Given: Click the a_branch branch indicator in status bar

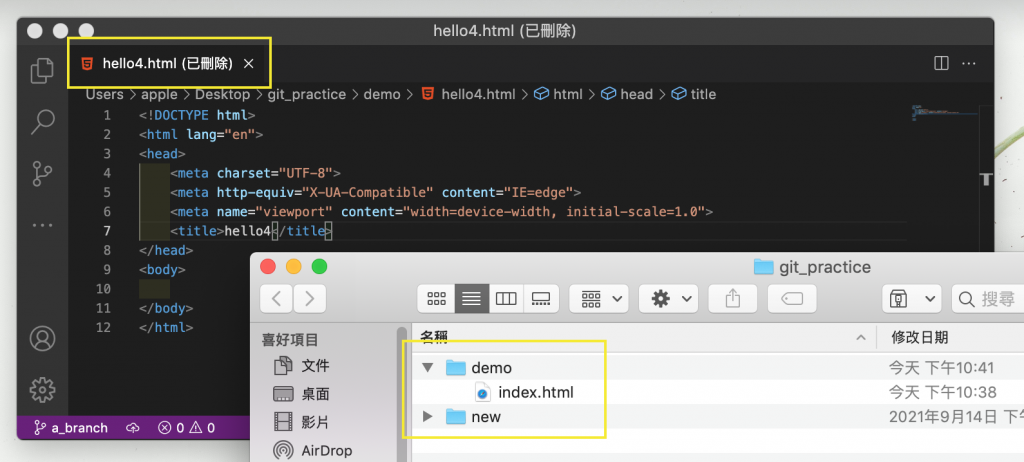Looking at the screenshot, I should (71, 428).
